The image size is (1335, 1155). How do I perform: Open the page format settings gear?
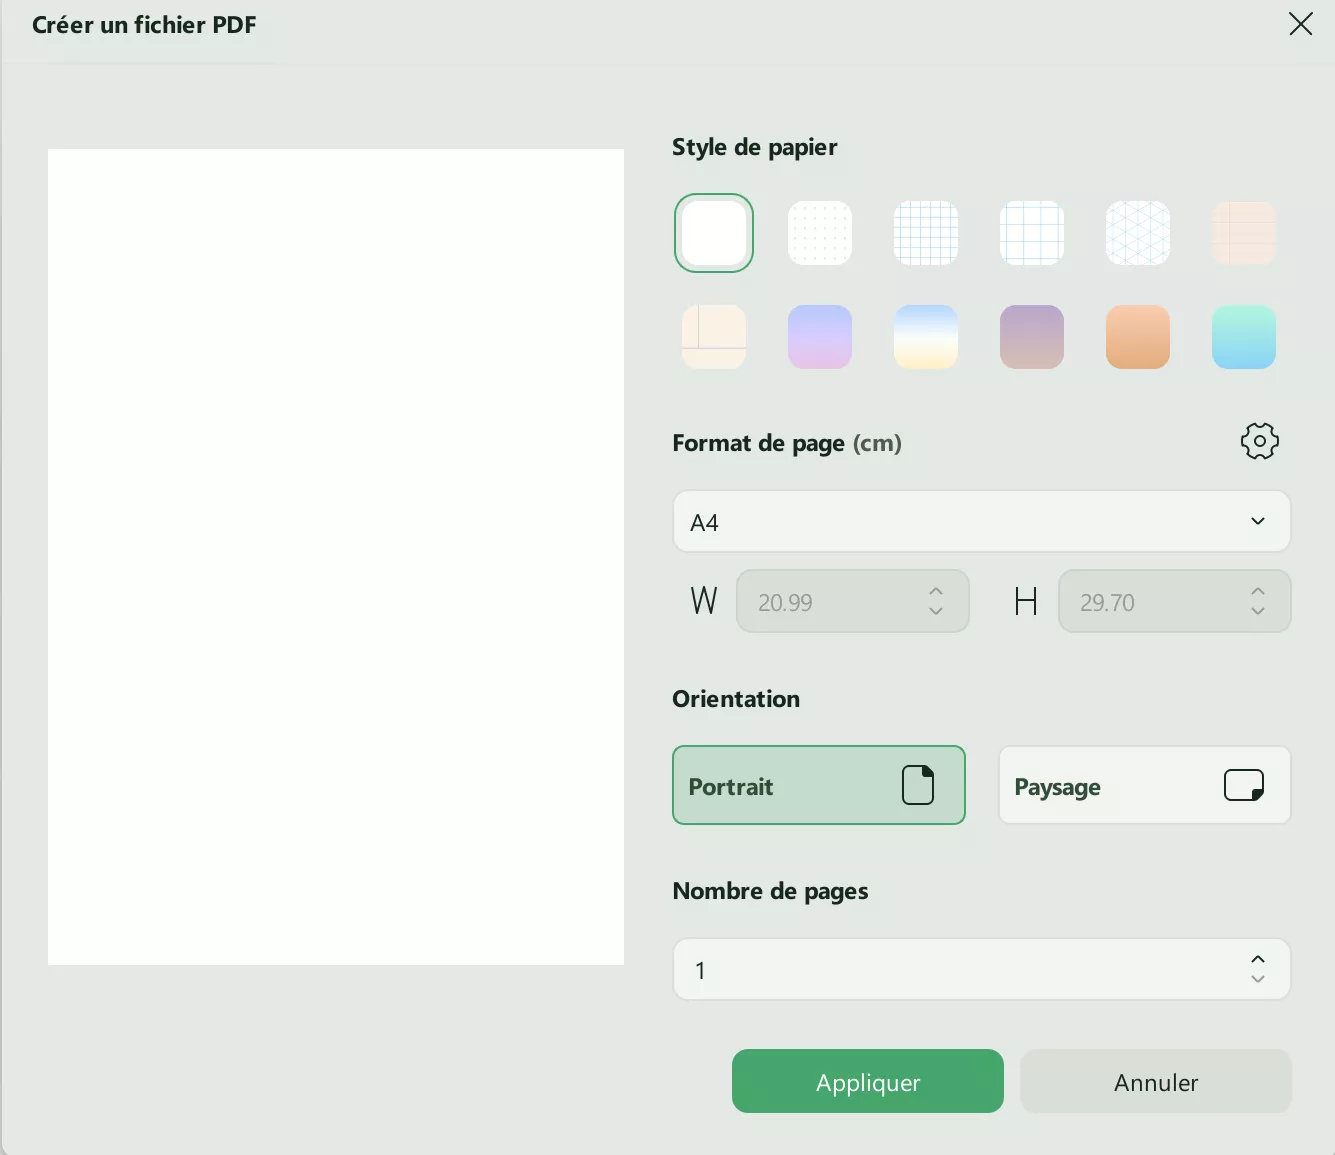point(1259,441)
